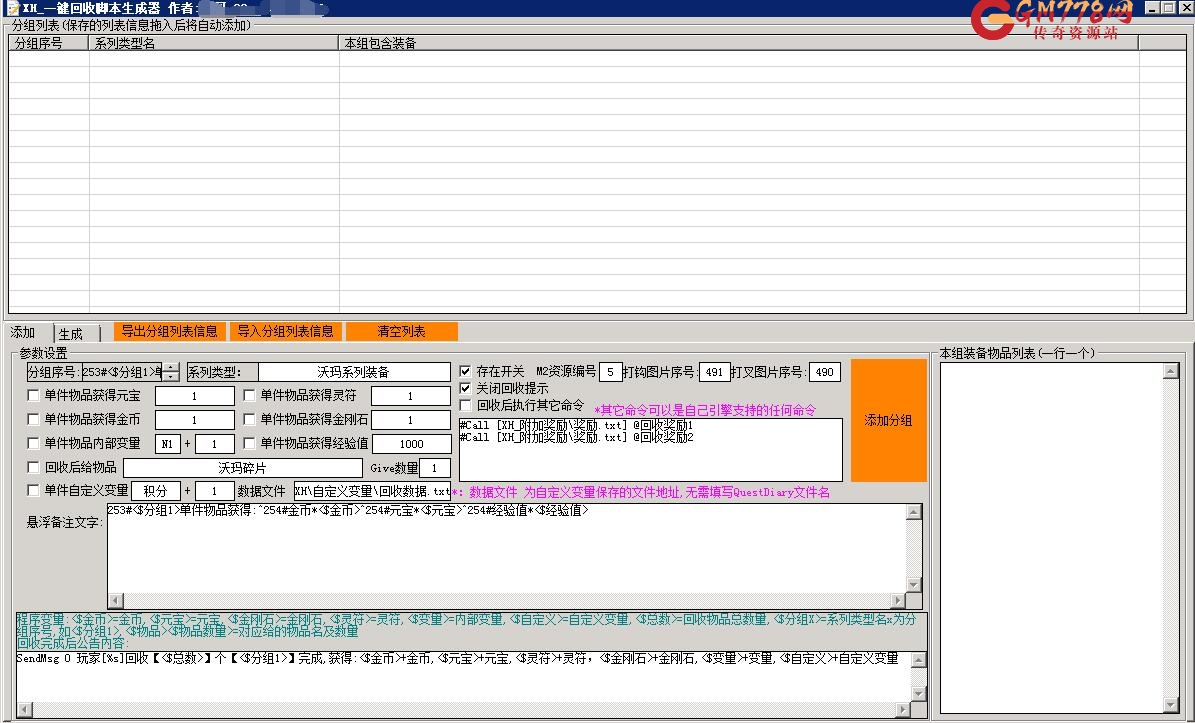
Task: Check the 单件物品获得经验值 option
Action: (250, 444)
